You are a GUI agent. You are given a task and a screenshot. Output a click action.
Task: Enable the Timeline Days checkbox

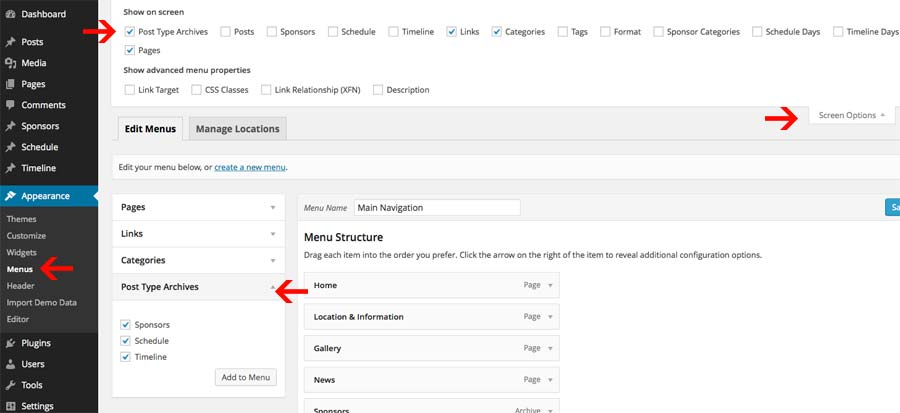tap(839, 32)
